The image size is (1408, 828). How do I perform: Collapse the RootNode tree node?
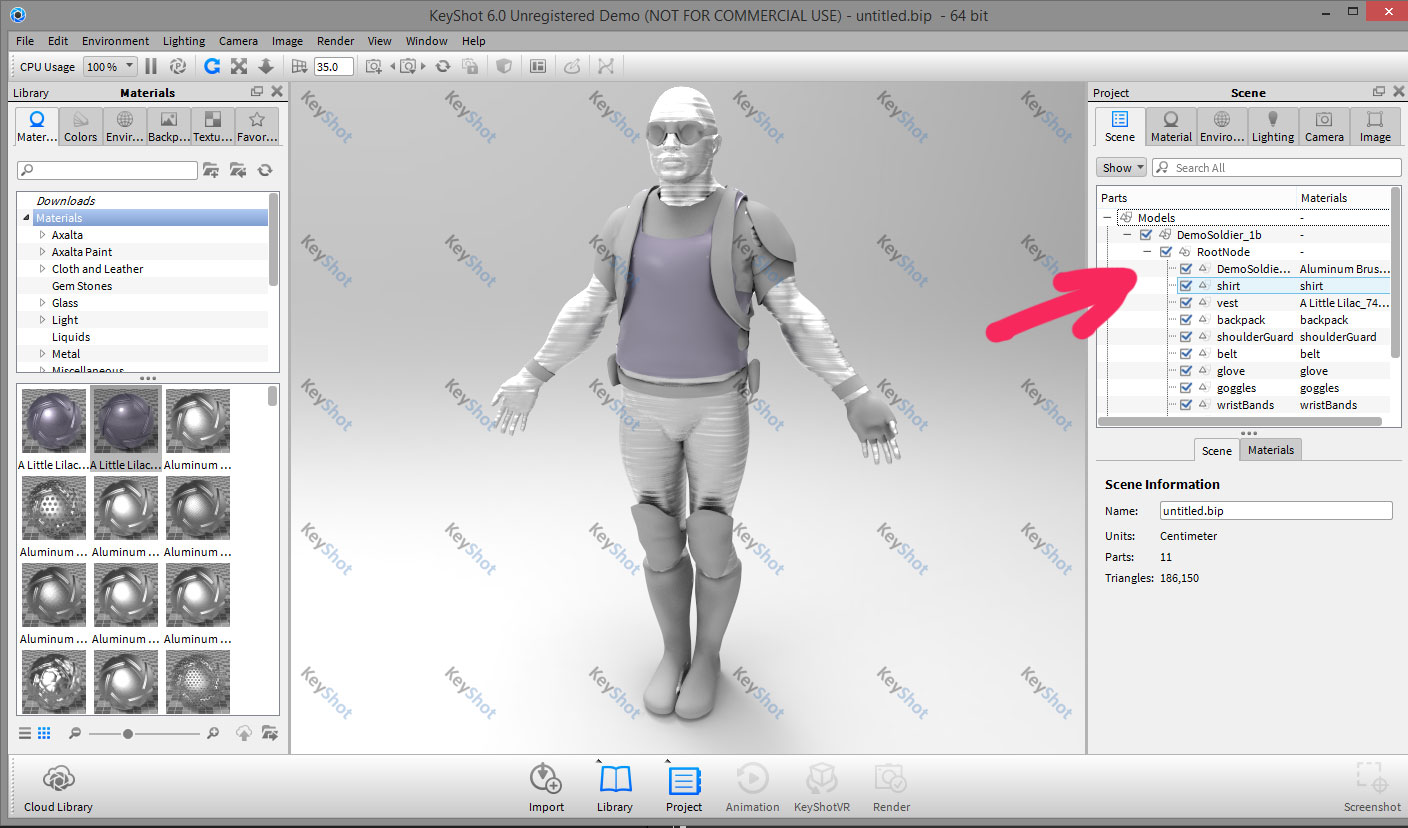(1147, 252)
